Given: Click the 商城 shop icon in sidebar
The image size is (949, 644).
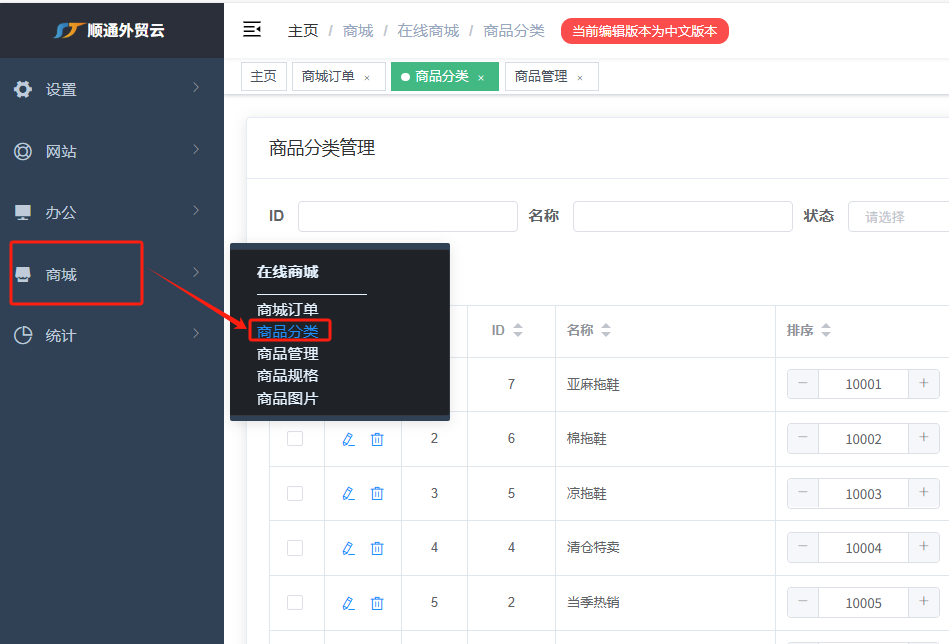Looking at the screenshot, I should click(23, 274).
